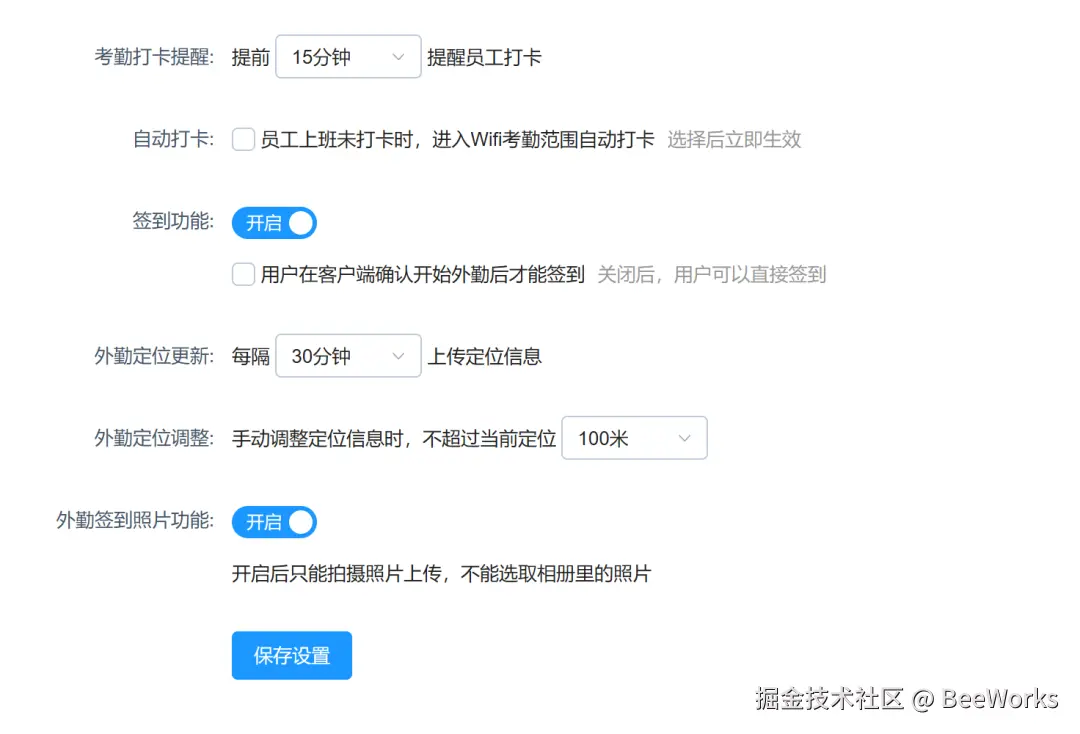Open the 15分钟 reminder time dropdown

[x=347, y=56]
